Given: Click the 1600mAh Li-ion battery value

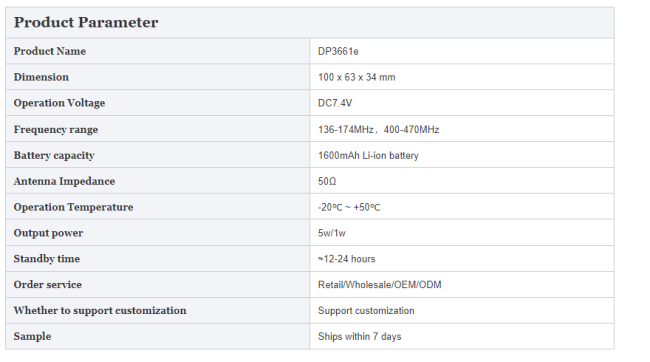Looking at the screenshot, I should [x=368, y=155].
